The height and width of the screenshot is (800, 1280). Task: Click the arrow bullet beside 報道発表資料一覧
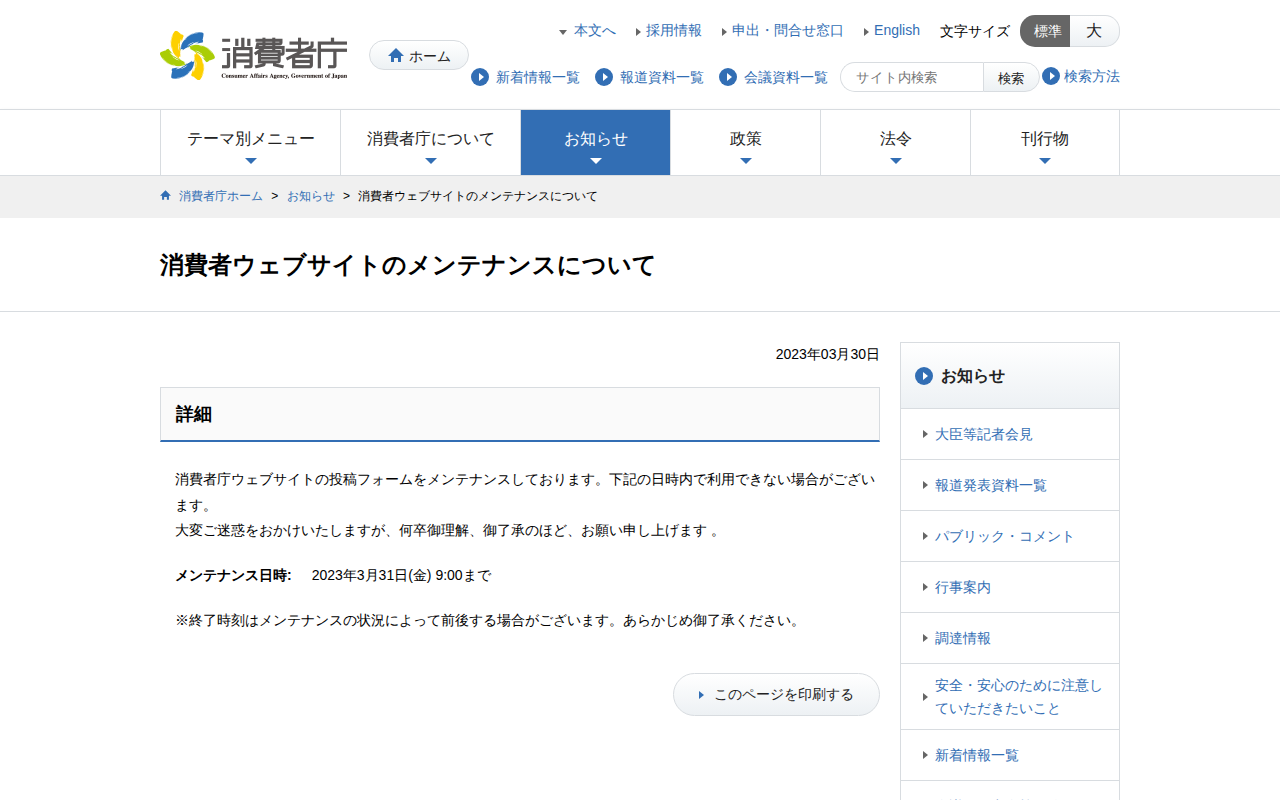(x=925, y=486)
